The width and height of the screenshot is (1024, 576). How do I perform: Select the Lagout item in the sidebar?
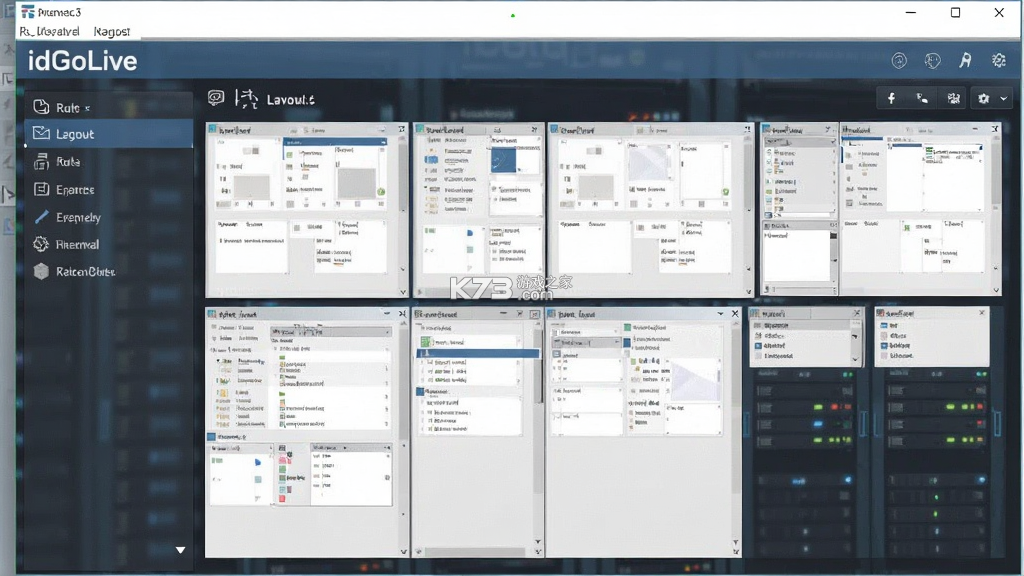pos(109,134)
